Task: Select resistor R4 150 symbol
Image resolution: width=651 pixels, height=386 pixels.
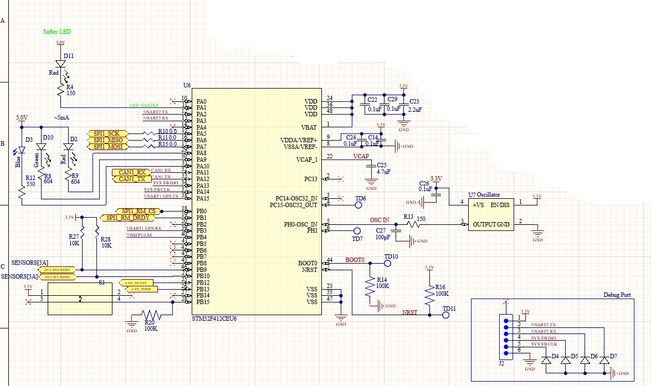Action: [61, 89]
